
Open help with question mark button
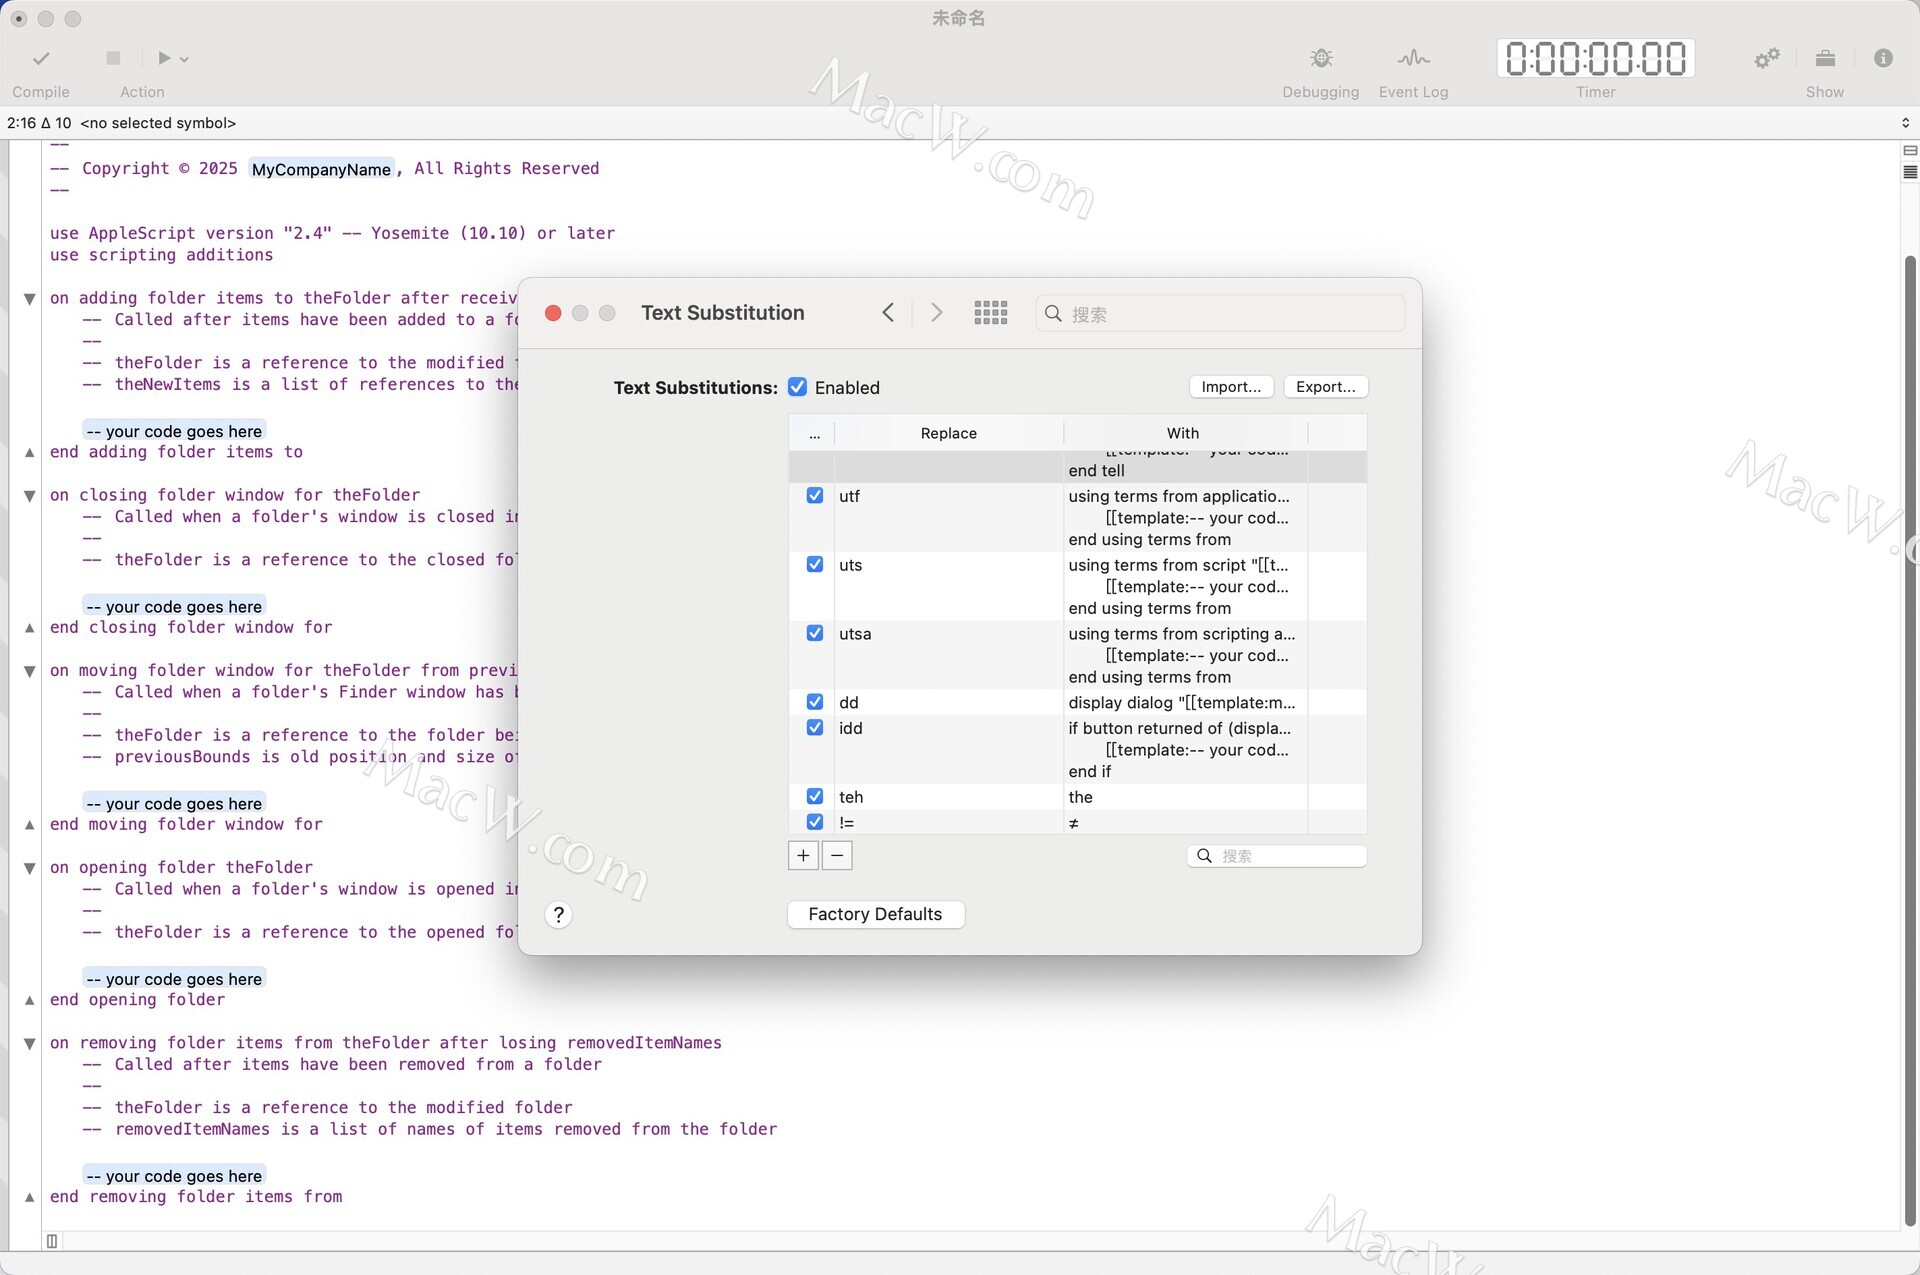click(559, 915)
